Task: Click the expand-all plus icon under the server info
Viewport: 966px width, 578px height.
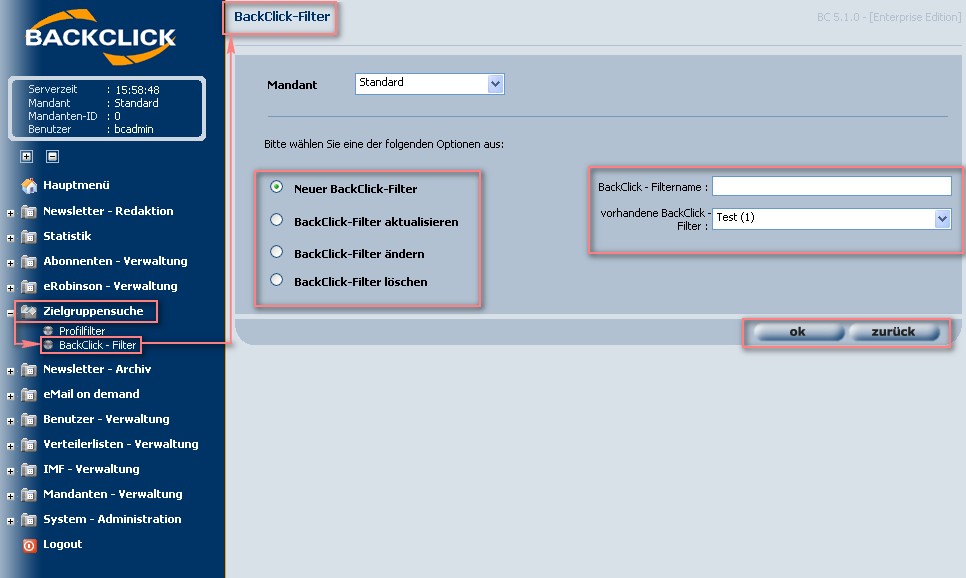Action: tap(26, 157)
